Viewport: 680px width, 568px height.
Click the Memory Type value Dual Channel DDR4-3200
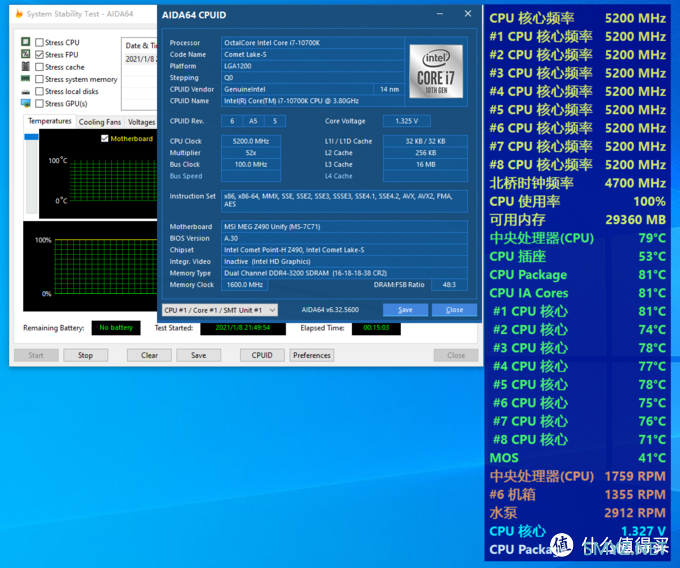[x=344, y=273]
